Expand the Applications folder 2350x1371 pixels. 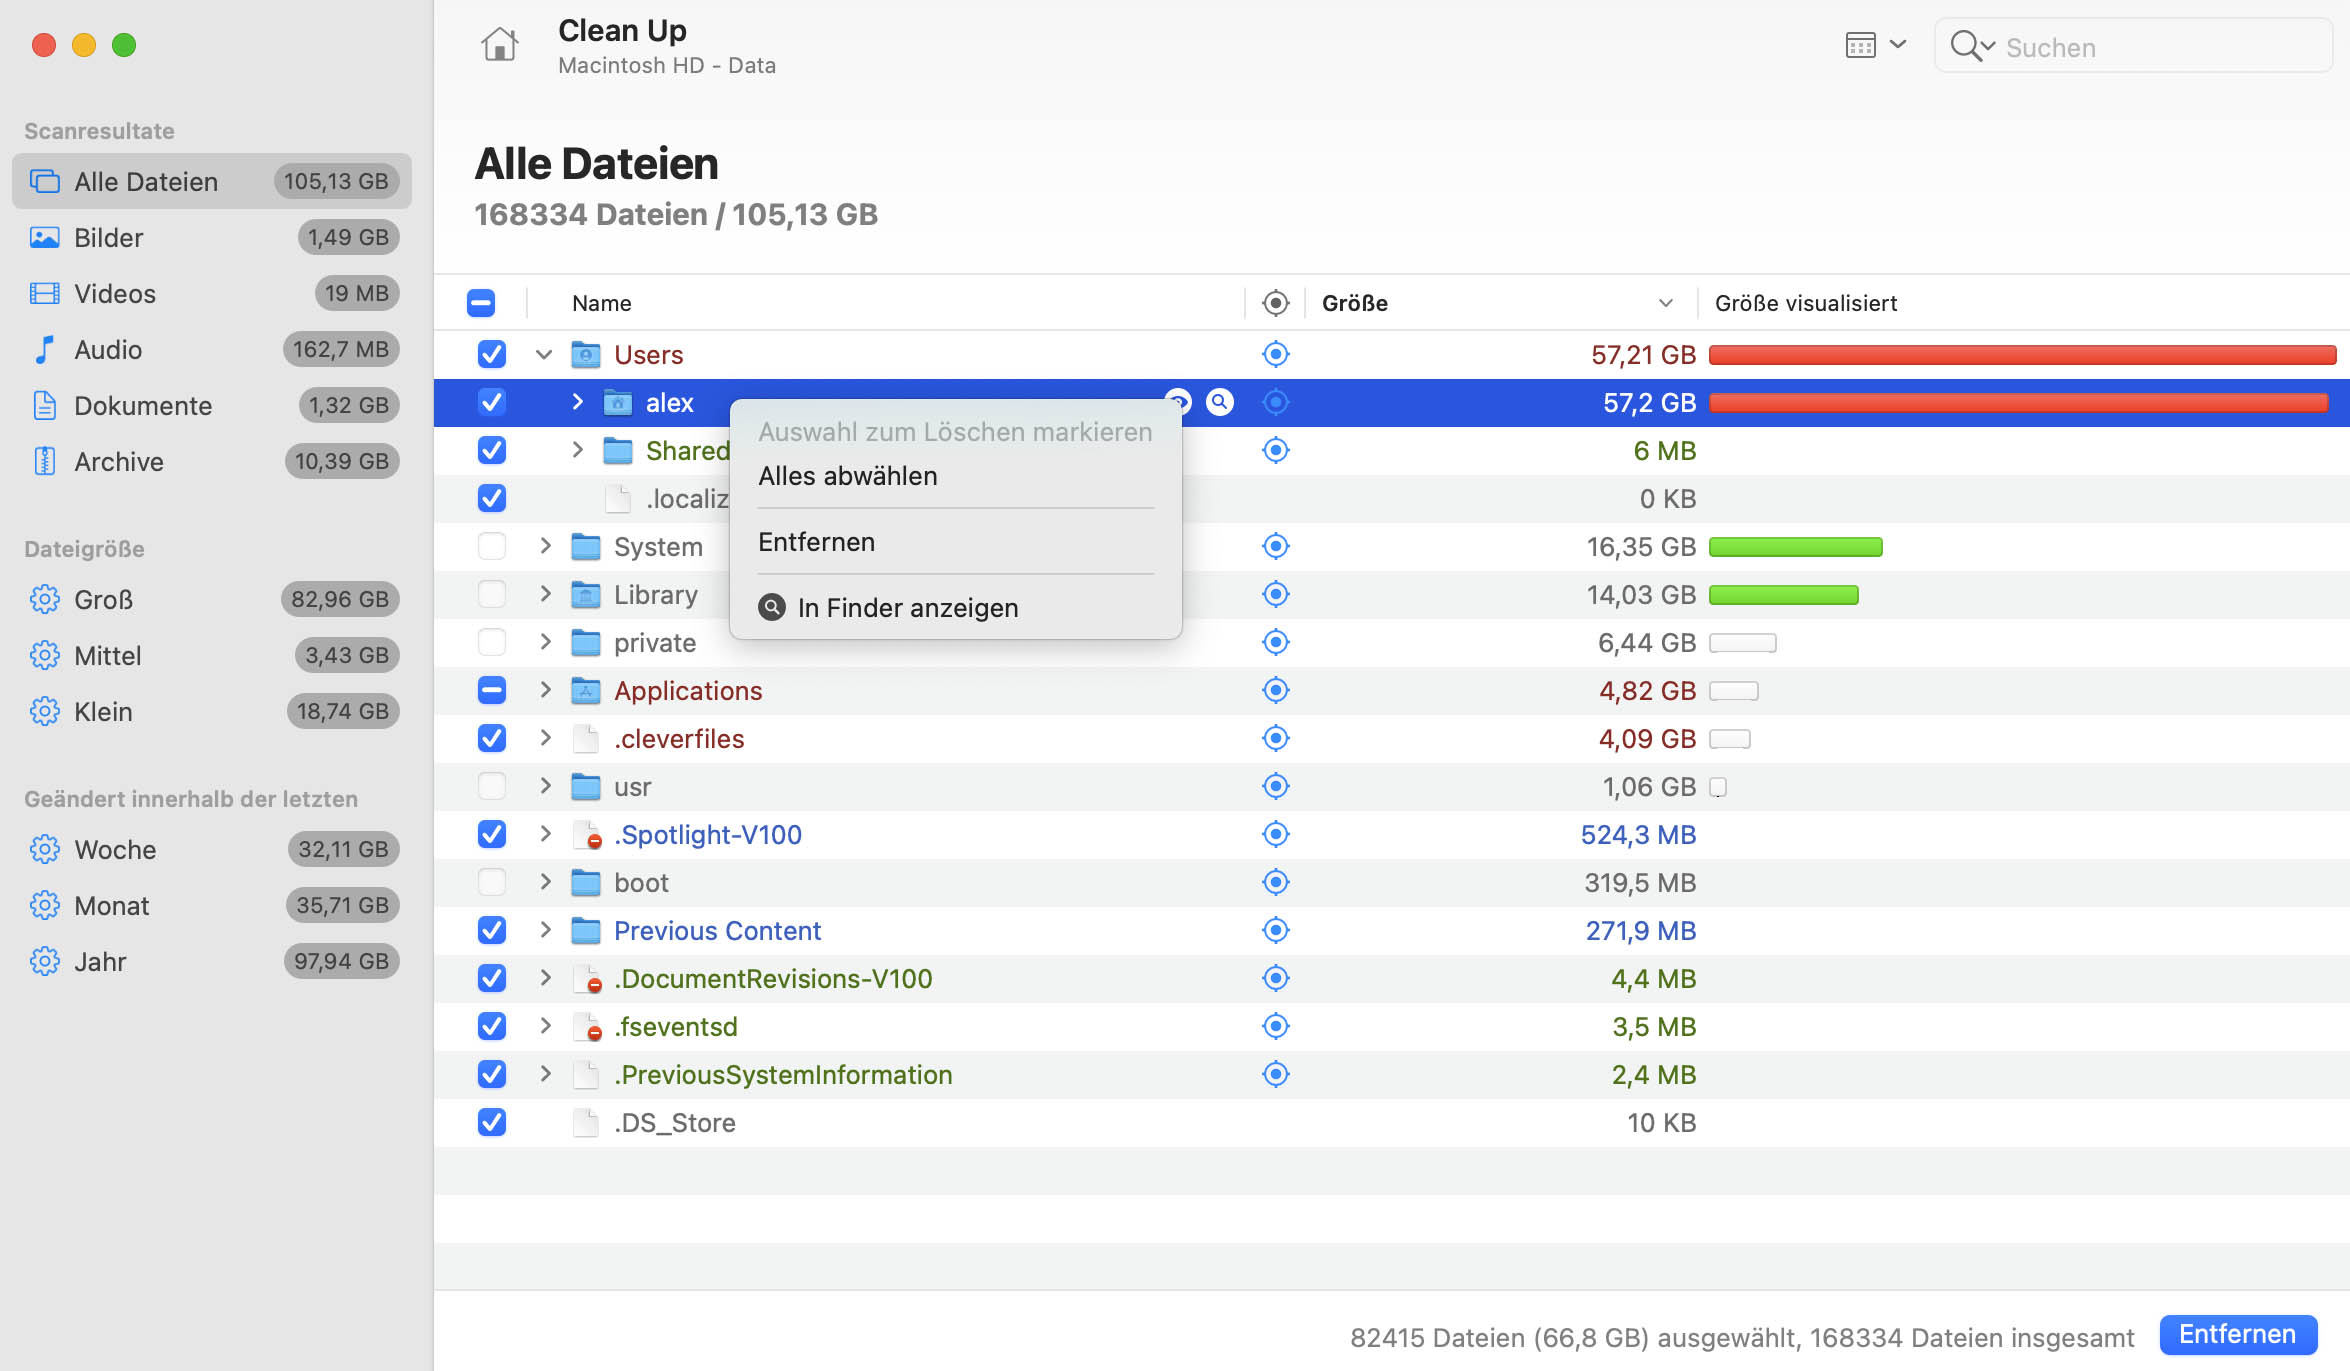pos(545,690)
